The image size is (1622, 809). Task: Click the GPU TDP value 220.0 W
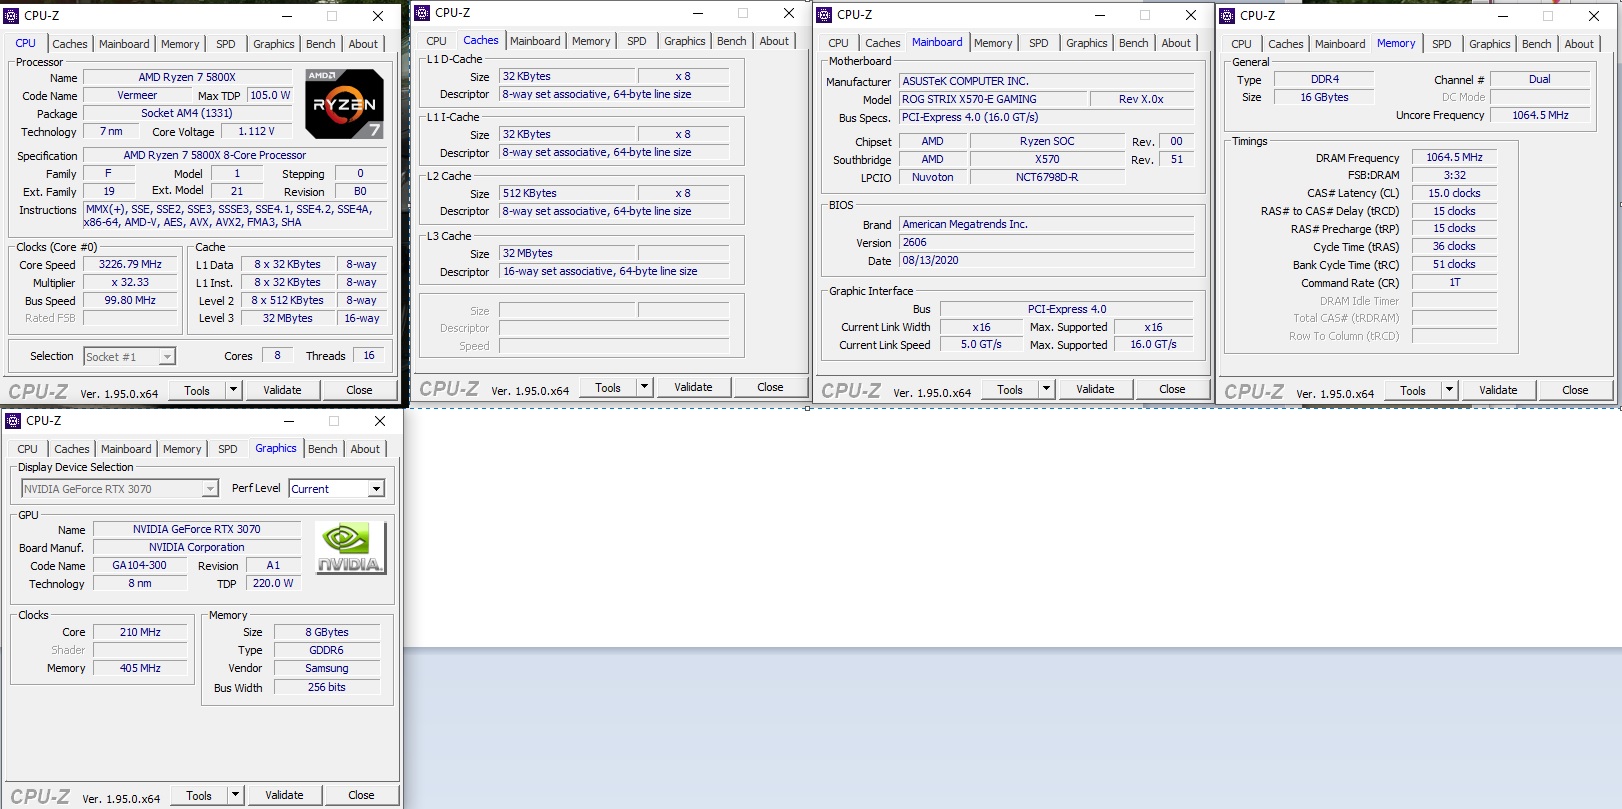pos(273,583)
